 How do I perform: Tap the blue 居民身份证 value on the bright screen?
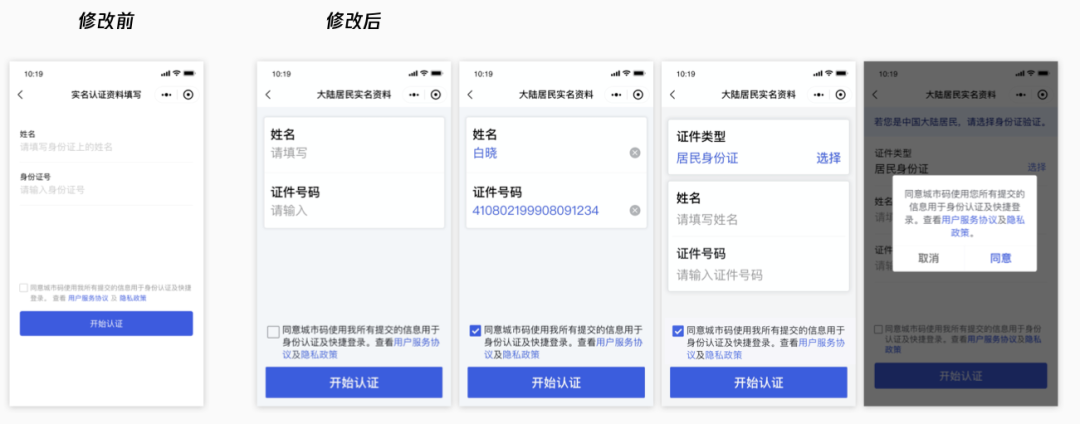[x=707, y=158]
